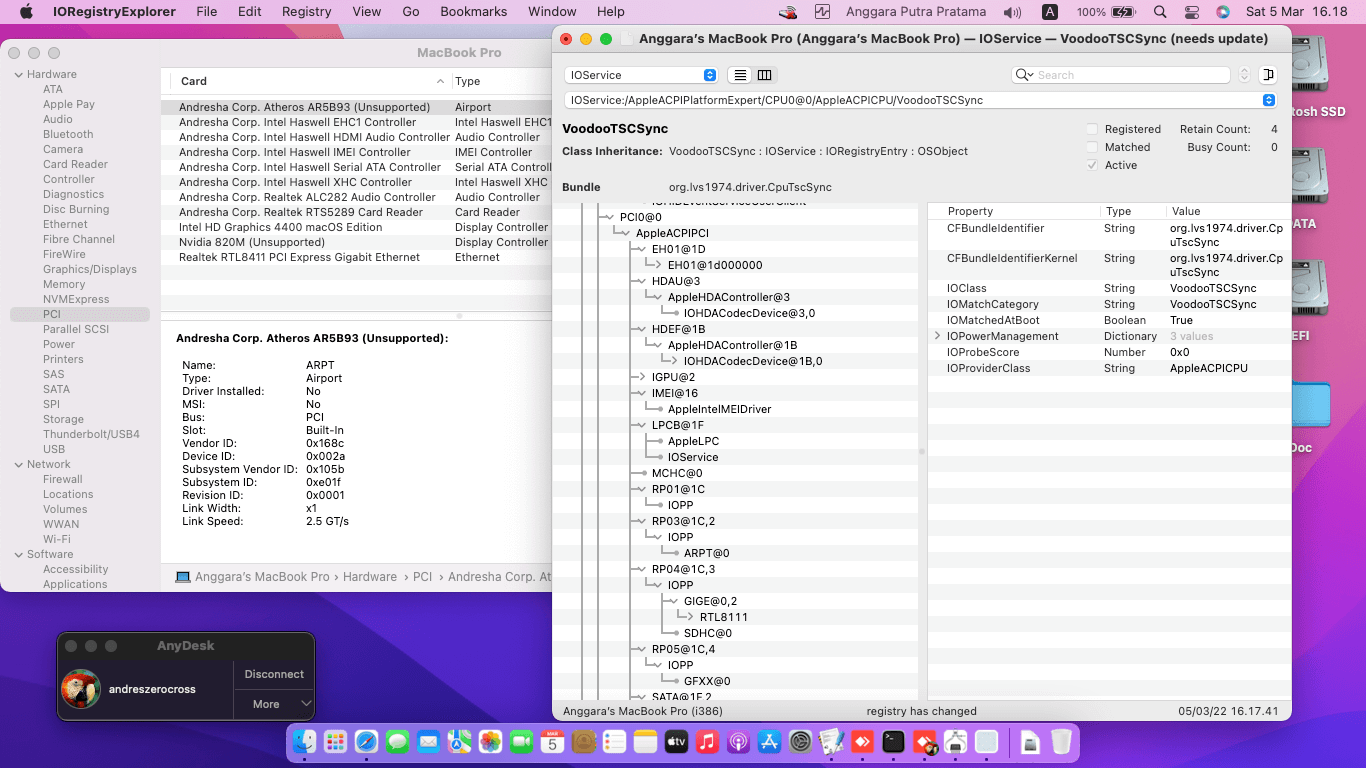This screenshot has width=1366, height=768.
Task: Open Messages from the Dock
Action: (397, 741)
